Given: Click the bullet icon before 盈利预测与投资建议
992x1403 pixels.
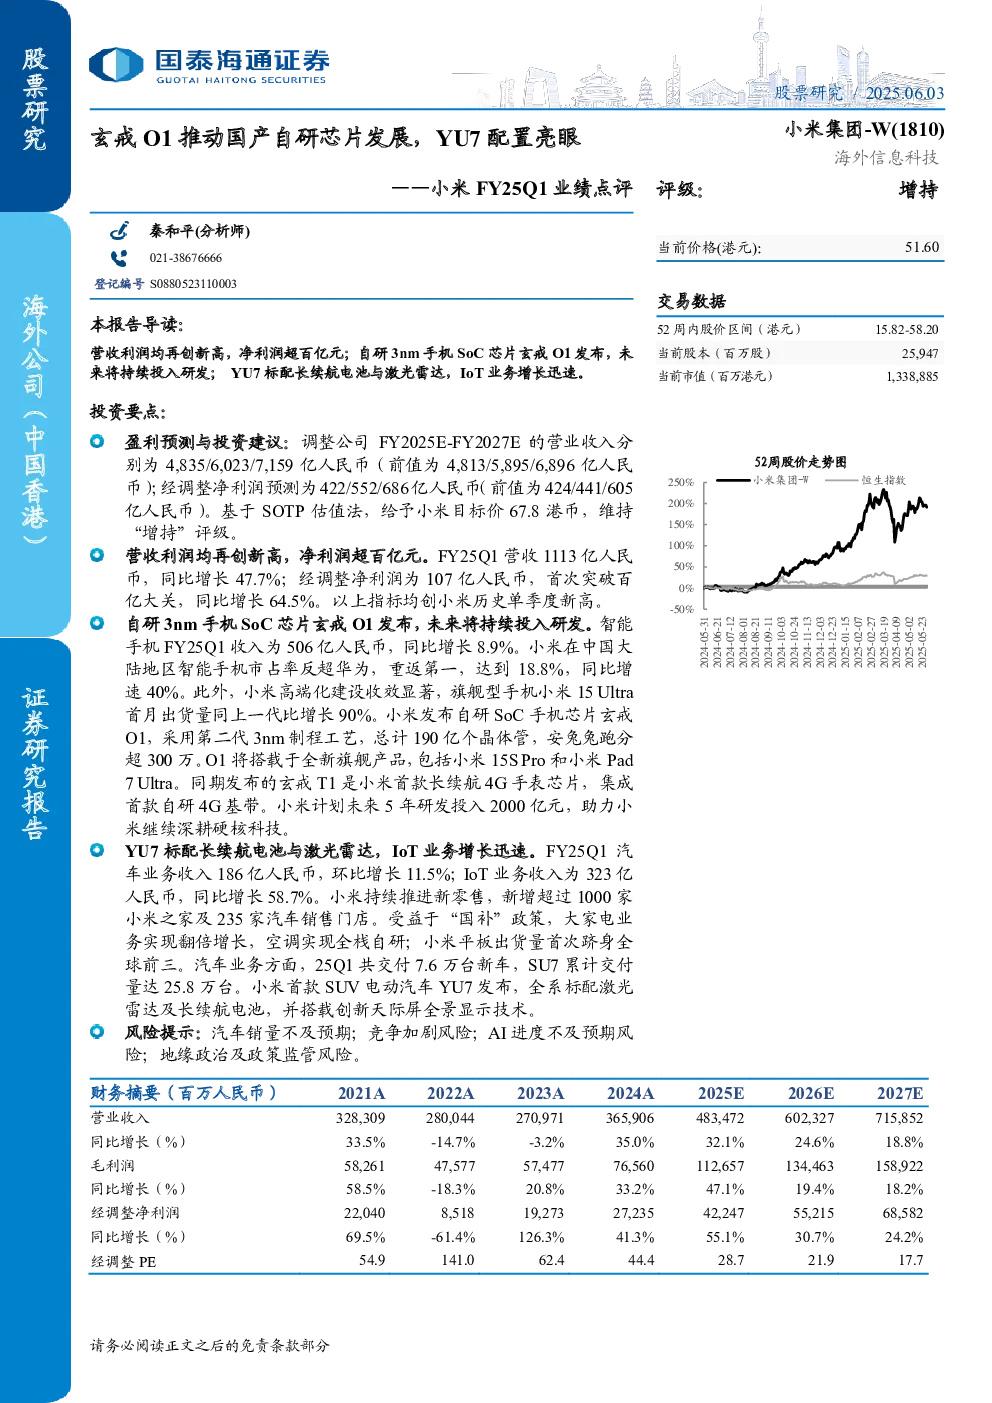Looking at the screenshot, I should pyautogui.click(x=97, y=441).
